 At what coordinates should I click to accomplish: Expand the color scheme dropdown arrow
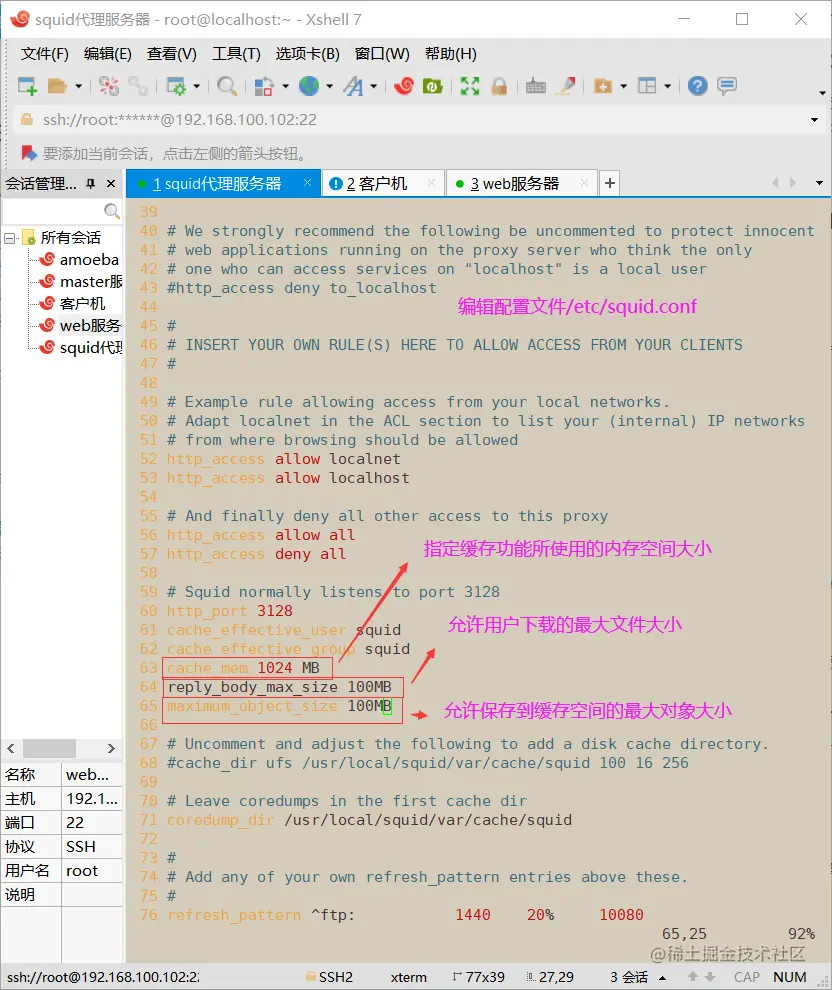[x=285, y=86]
